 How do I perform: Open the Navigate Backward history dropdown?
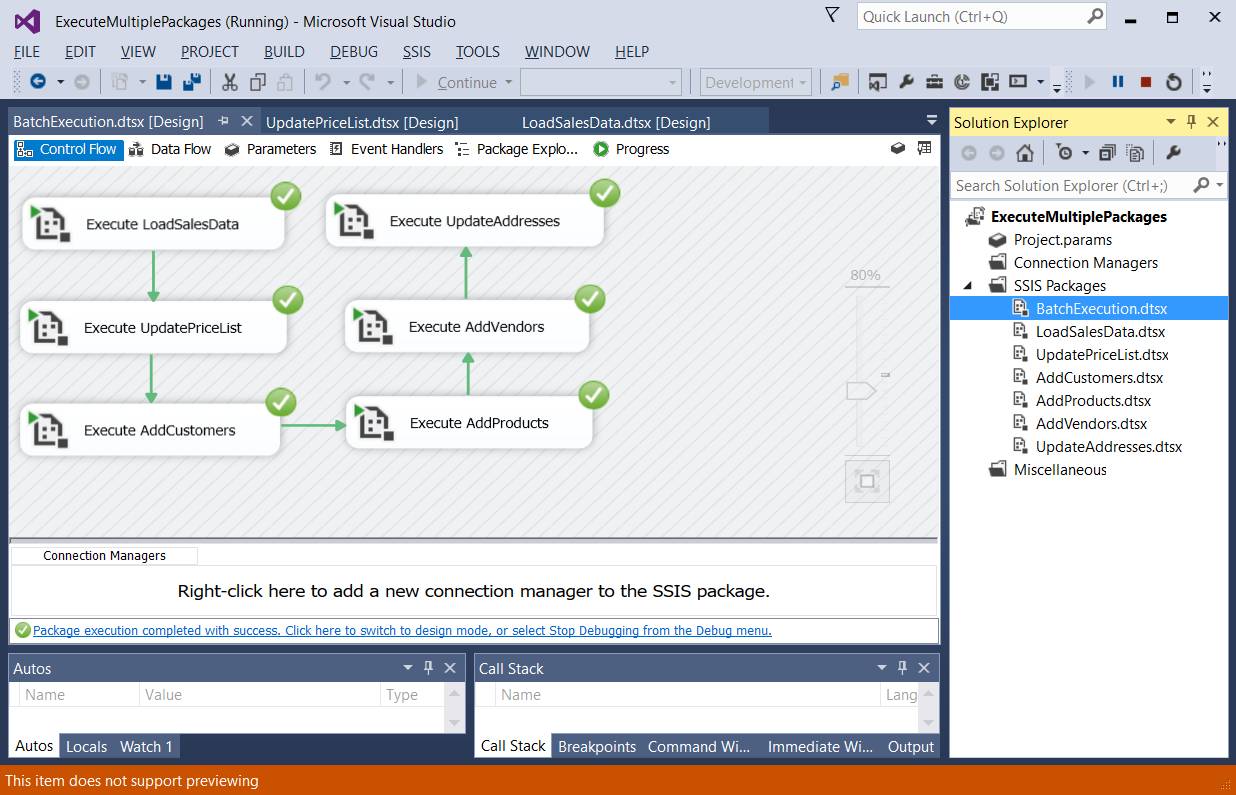coord(60,82)
